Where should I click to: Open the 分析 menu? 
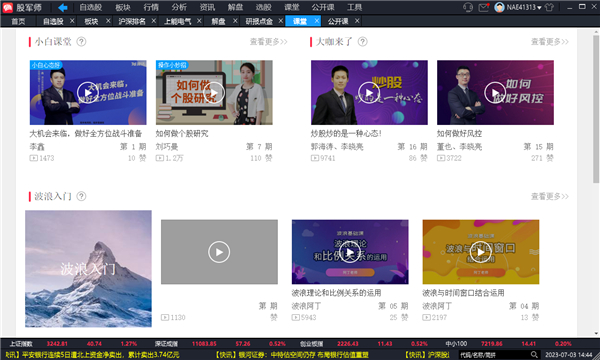pyautogui.click(x=179, y=7)
